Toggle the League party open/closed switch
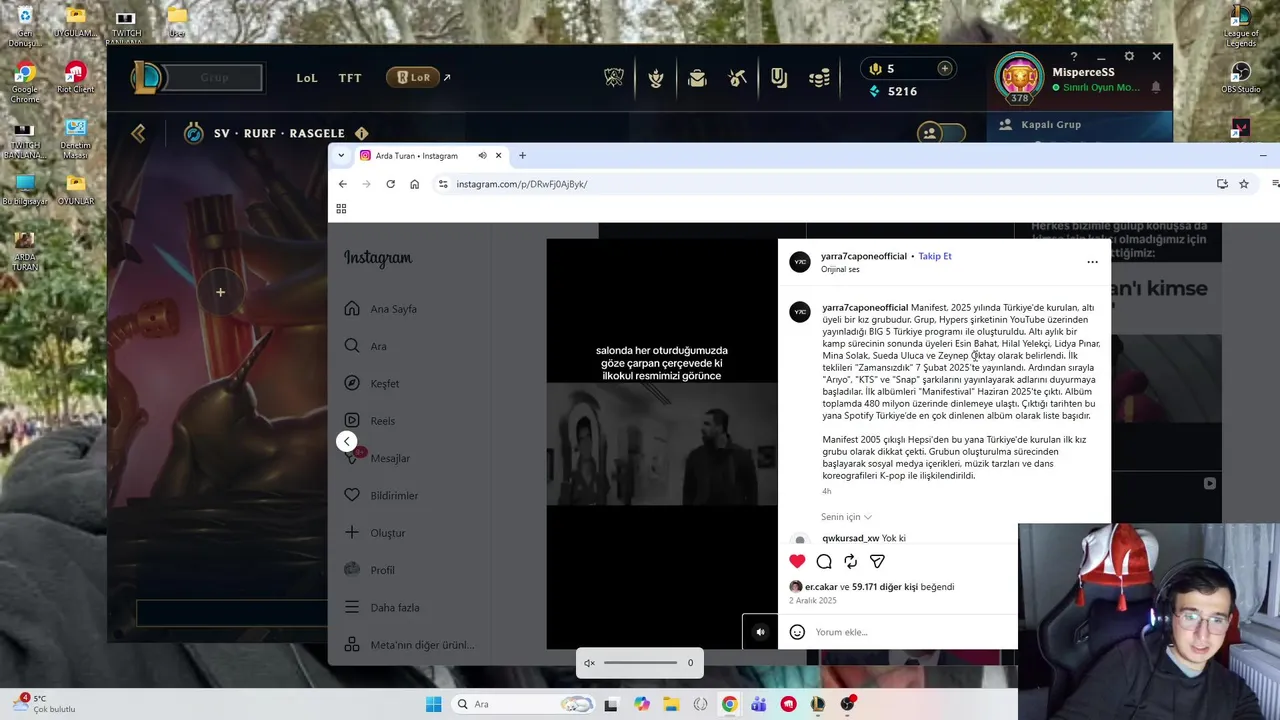This screenshot has height=720, width=1280. (x=941, y=132)
